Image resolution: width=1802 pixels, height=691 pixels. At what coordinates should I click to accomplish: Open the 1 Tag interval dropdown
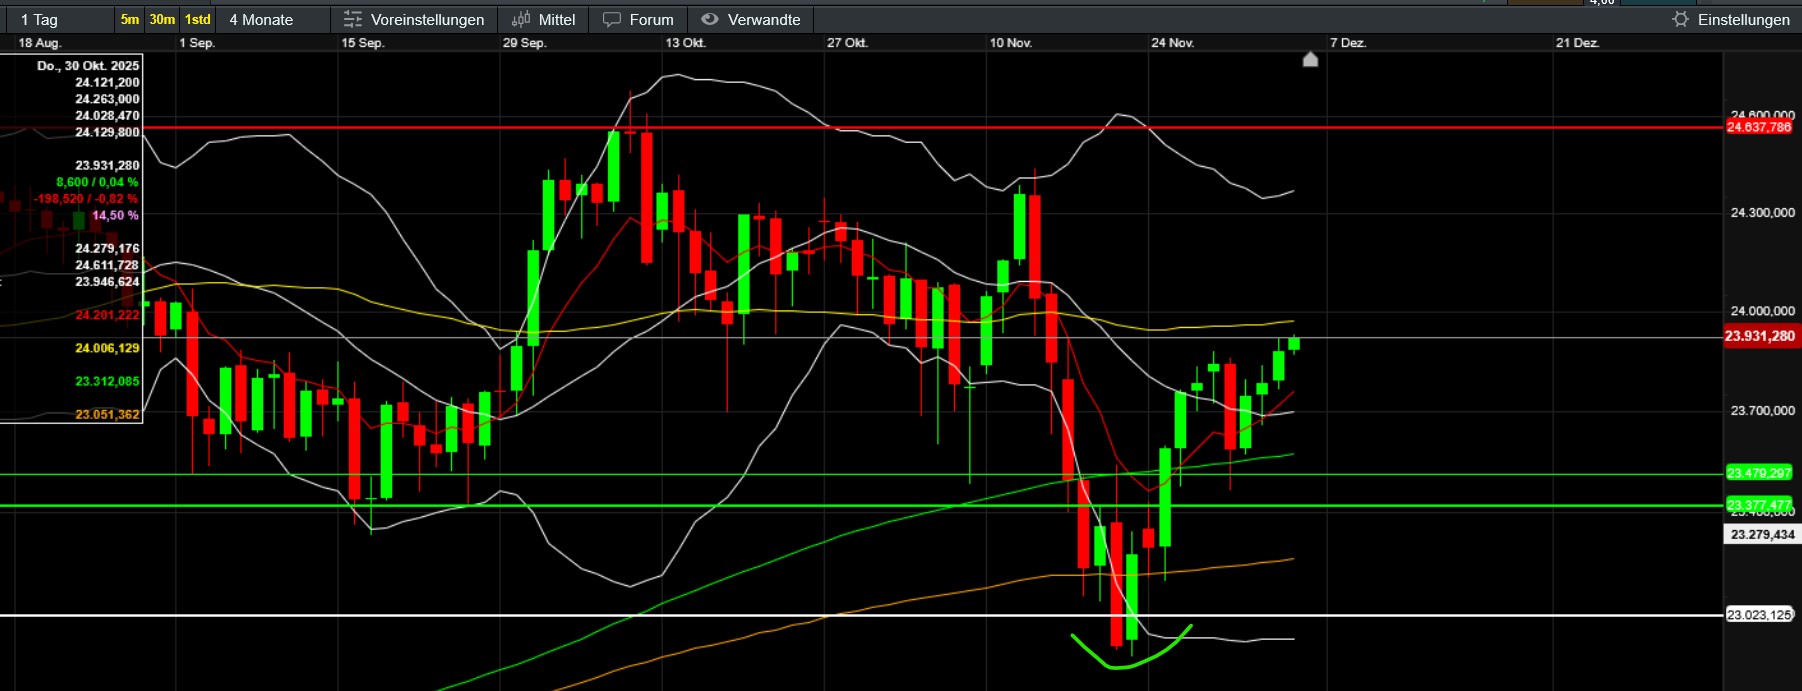click(58, 19)
